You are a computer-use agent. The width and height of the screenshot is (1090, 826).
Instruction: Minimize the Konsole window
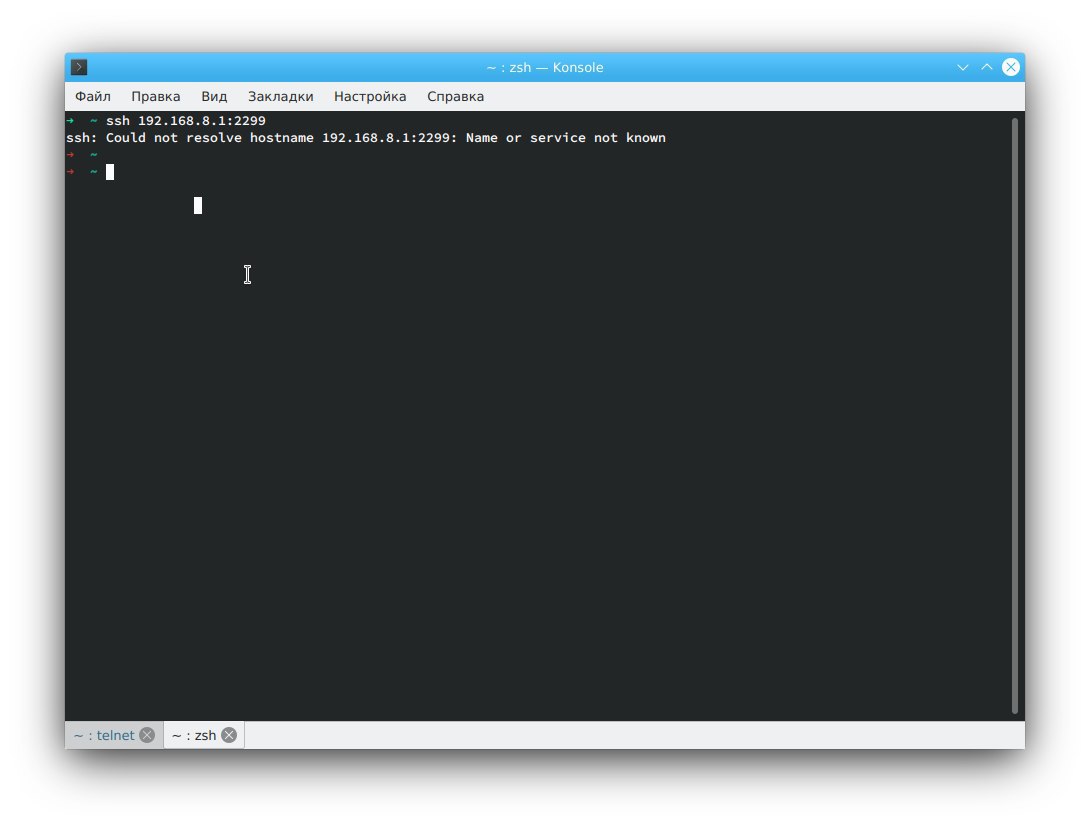point(963,67)
